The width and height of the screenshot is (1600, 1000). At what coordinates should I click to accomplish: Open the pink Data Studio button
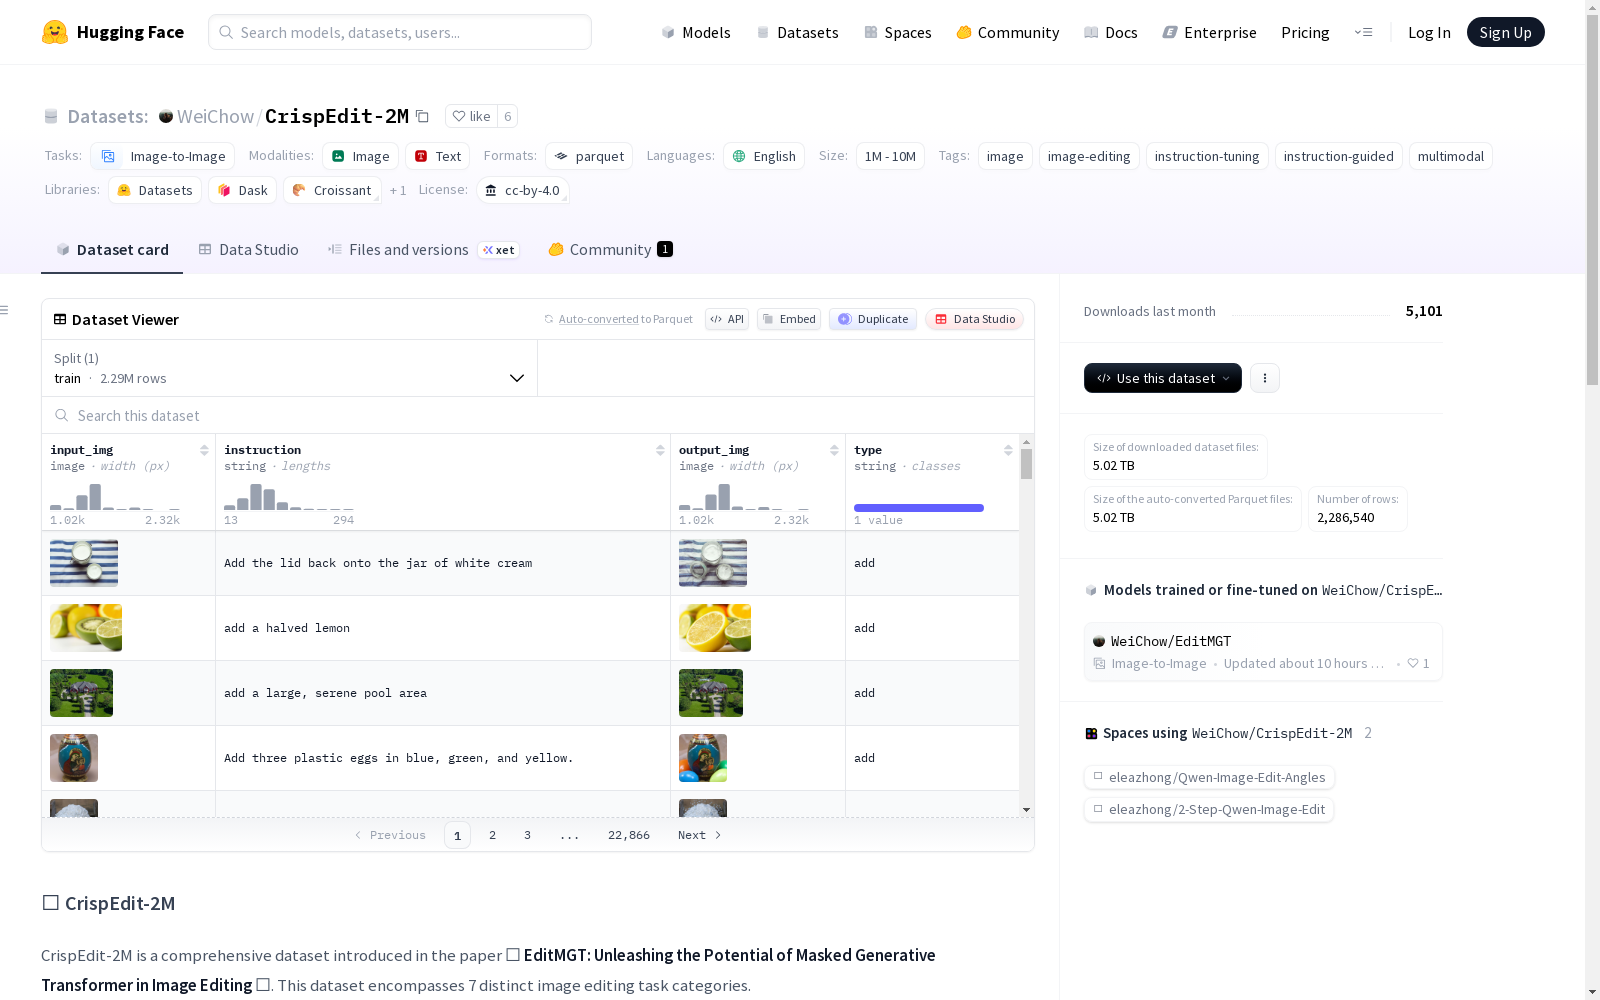point(974,319)
